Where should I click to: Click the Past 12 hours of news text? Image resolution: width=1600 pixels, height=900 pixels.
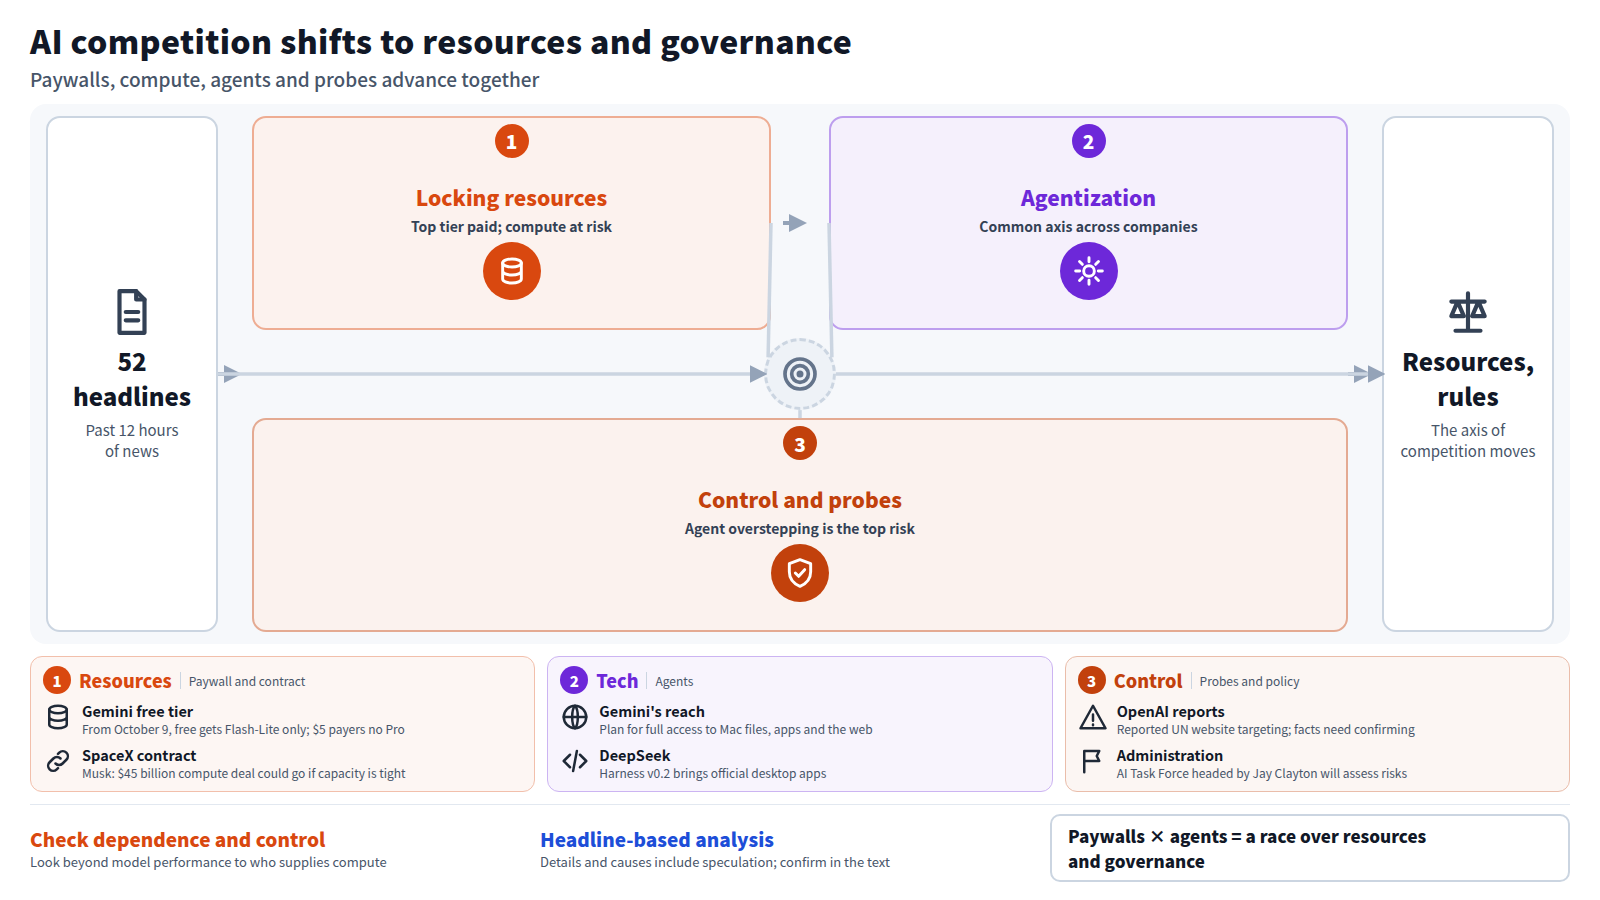tap(132, 441)
